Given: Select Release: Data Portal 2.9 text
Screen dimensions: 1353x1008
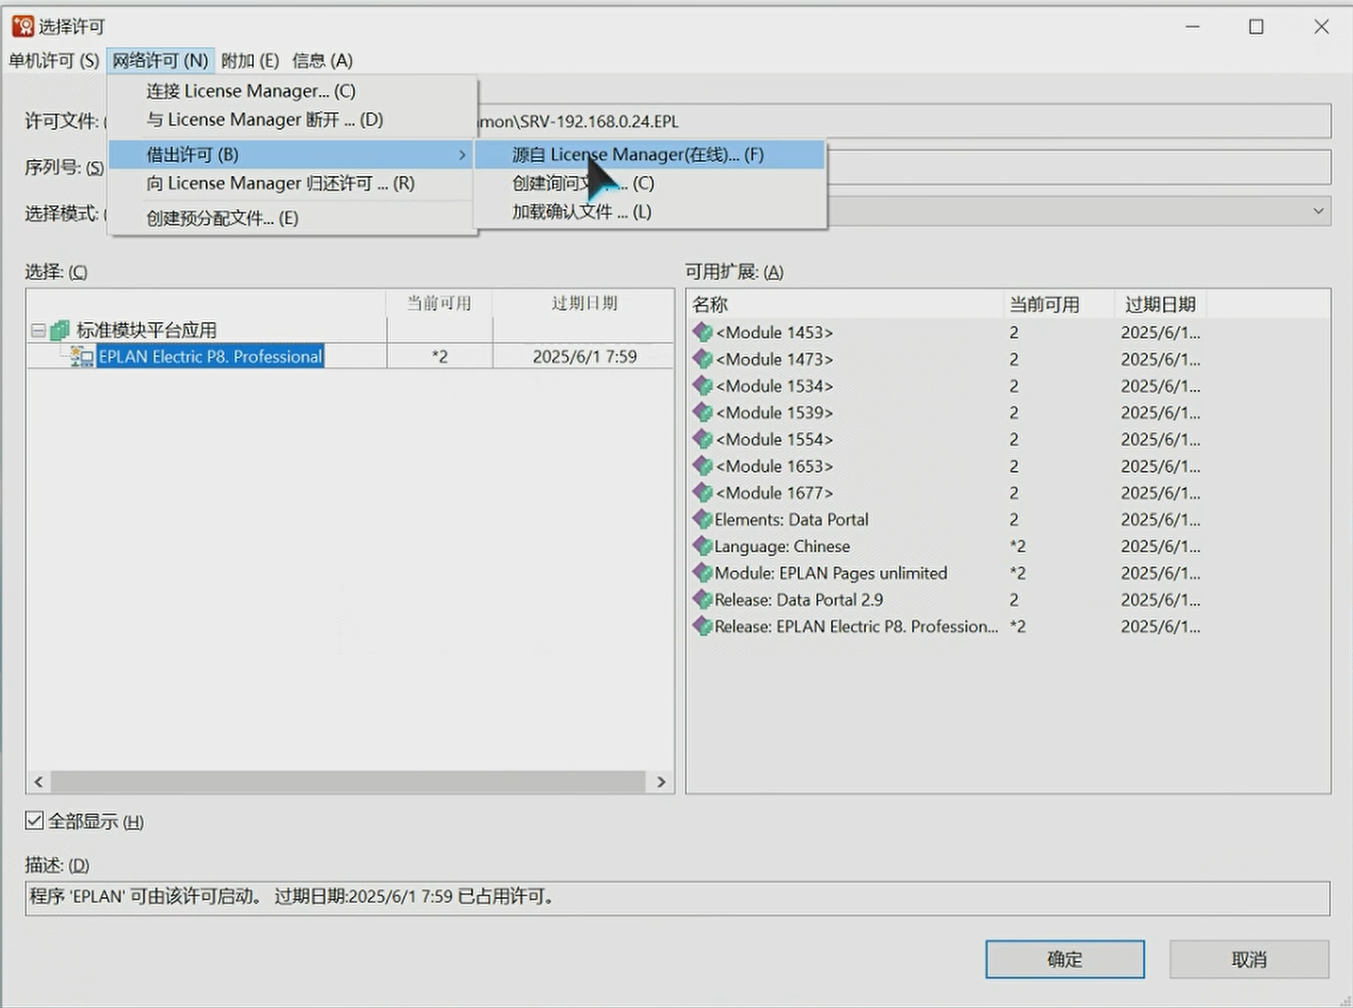Looking at the screenshot, I should tap(798, 600).
